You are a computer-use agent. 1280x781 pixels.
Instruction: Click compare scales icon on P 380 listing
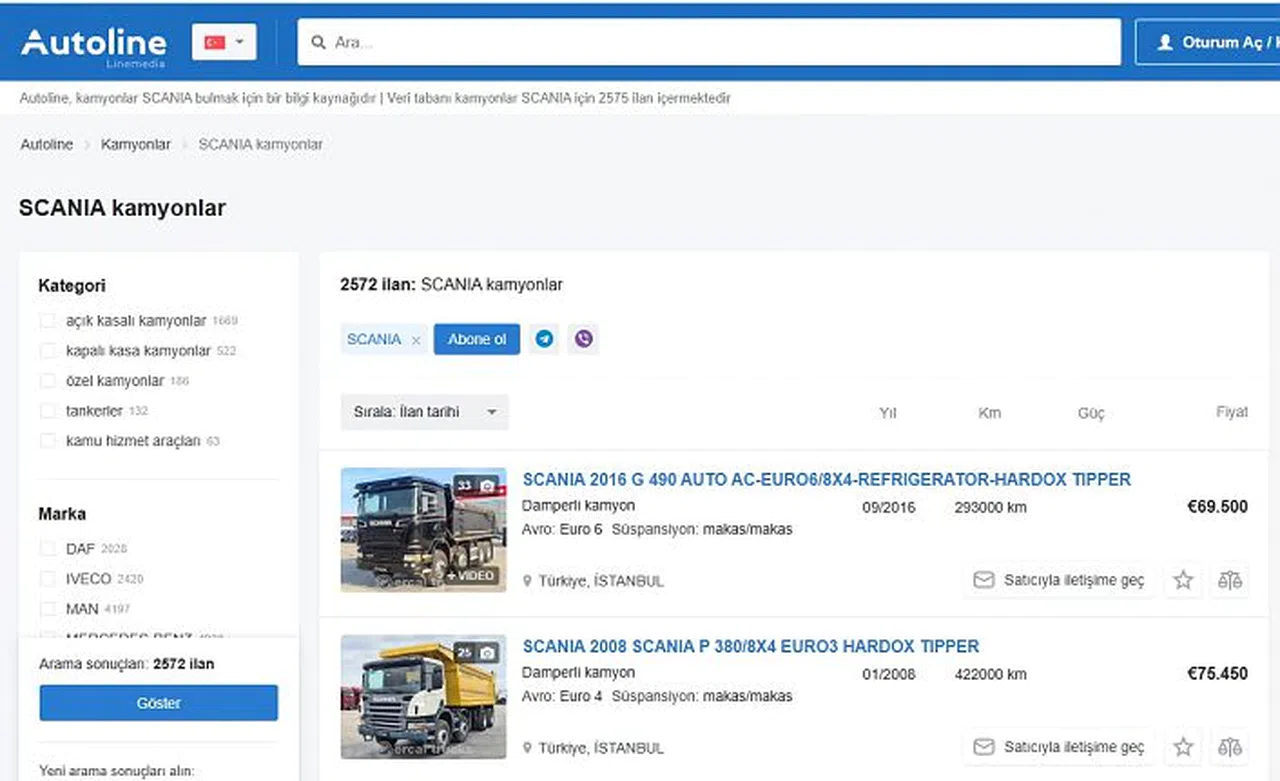[1230, 747]
